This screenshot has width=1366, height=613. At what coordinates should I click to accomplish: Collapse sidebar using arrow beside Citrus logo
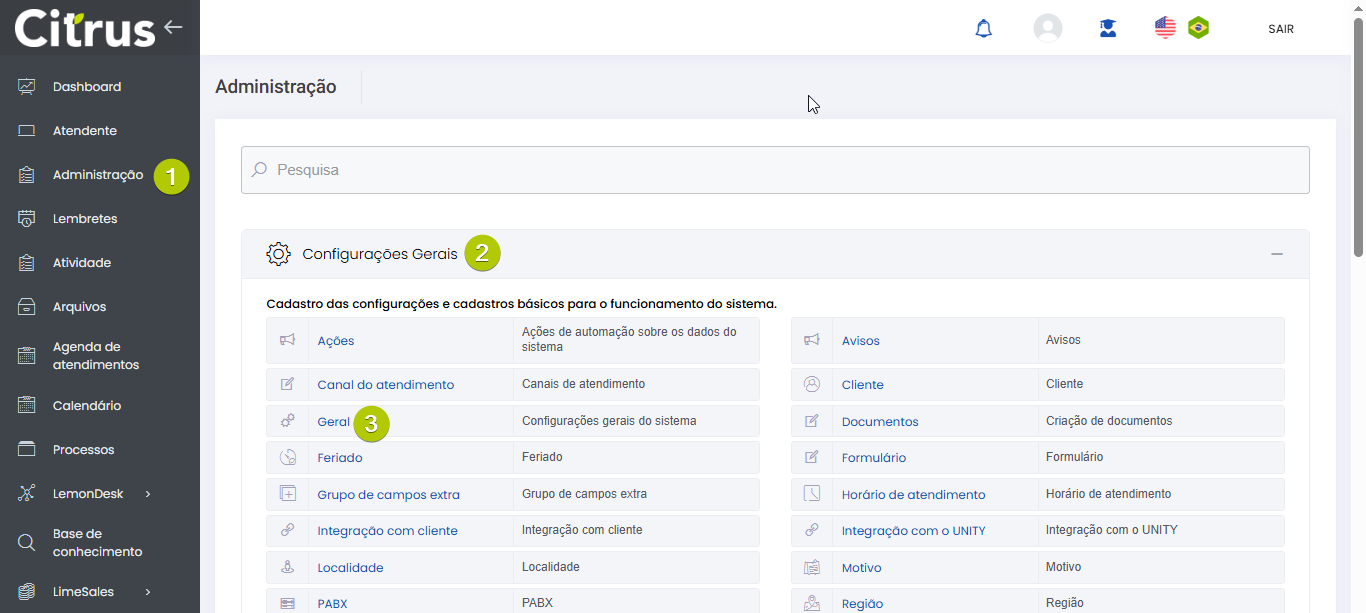tap(174, 27)
